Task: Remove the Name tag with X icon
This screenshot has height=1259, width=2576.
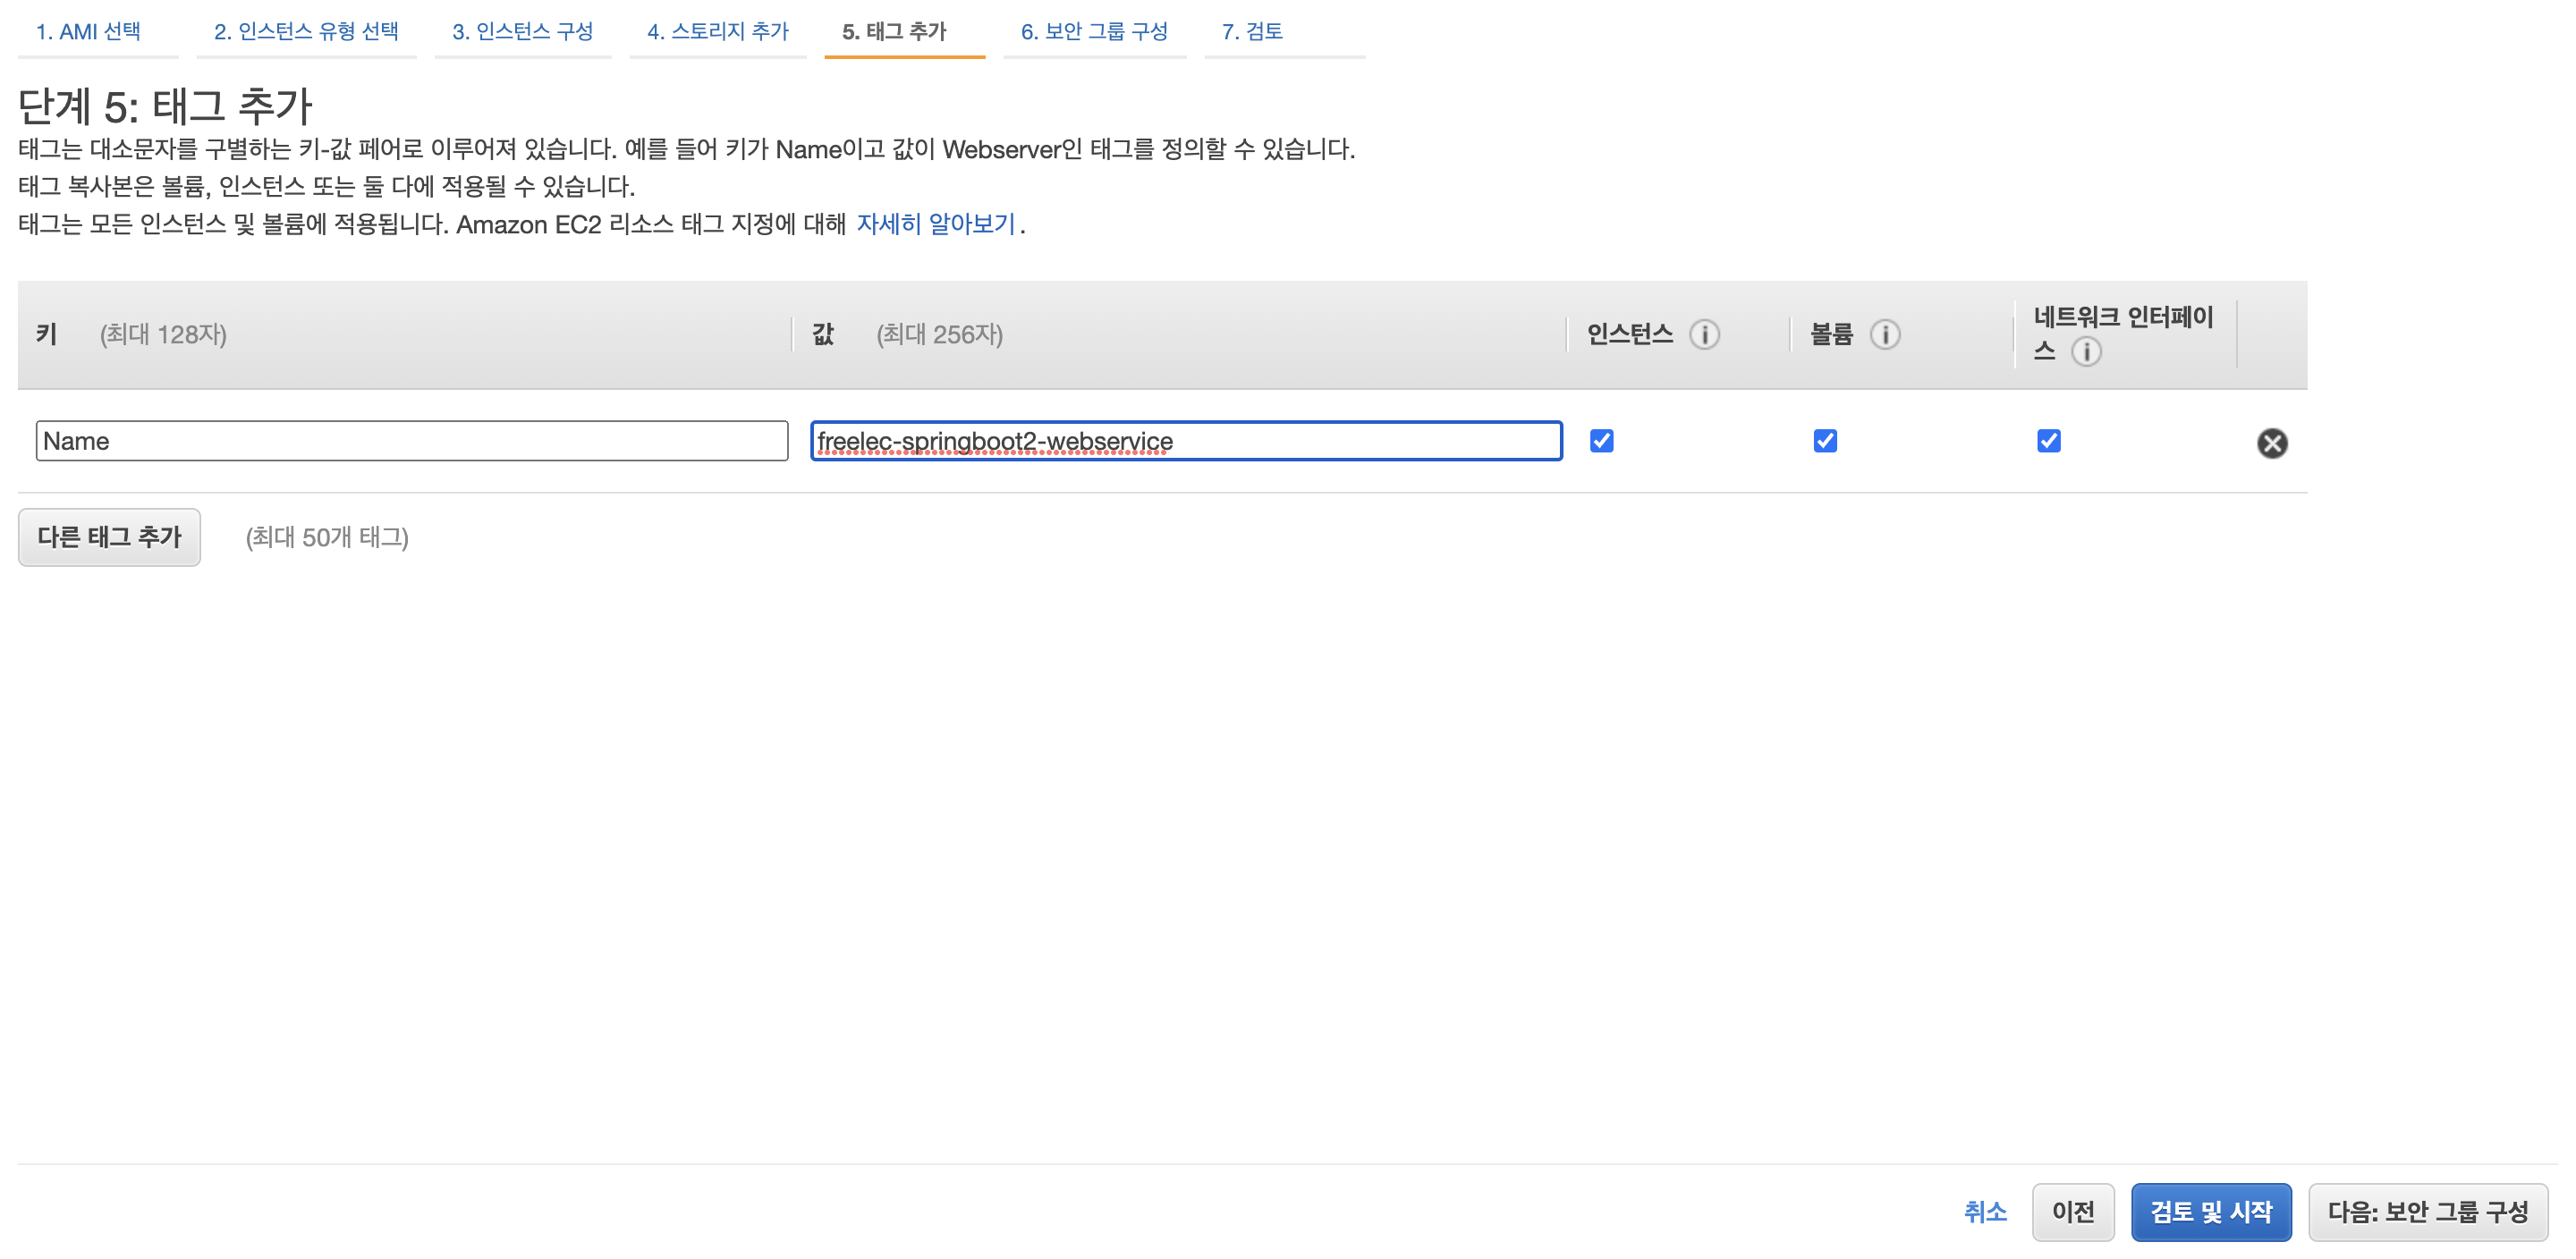Action: pyautogui.click(x=2271, y=443)
